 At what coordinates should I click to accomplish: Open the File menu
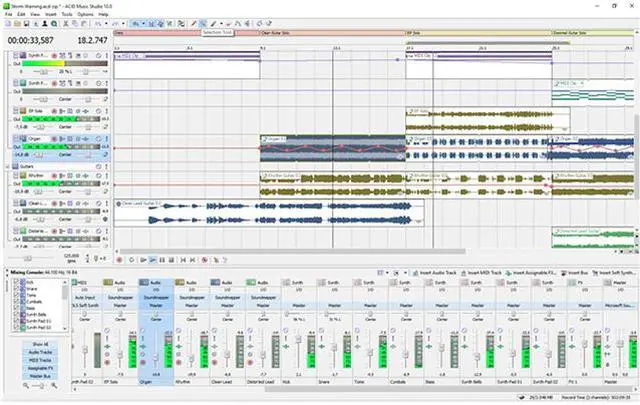[8, 14]
